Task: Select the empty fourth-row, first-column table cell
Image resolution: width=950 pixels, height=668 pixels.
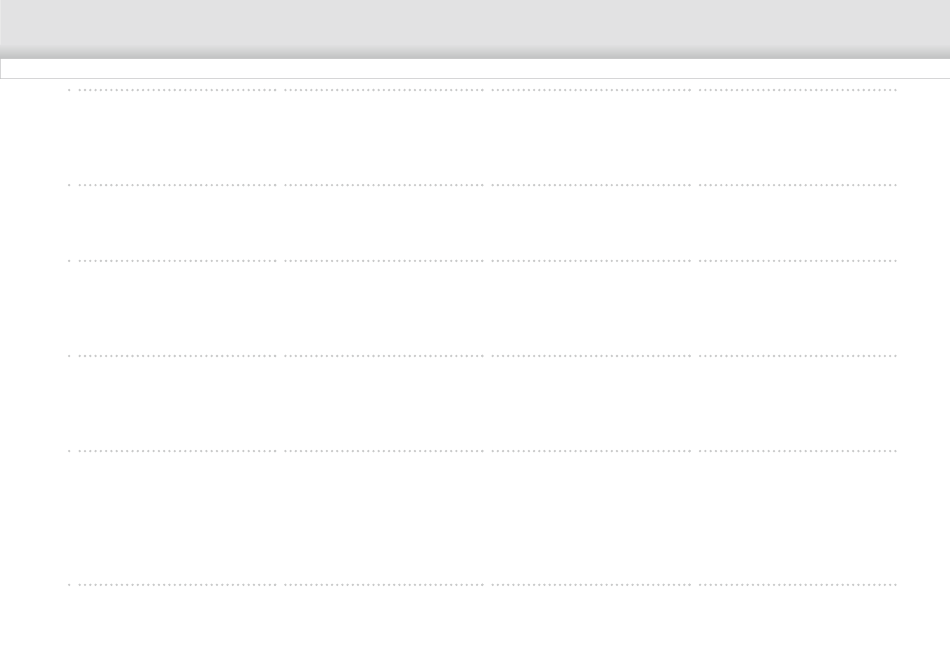Action: 173,403
